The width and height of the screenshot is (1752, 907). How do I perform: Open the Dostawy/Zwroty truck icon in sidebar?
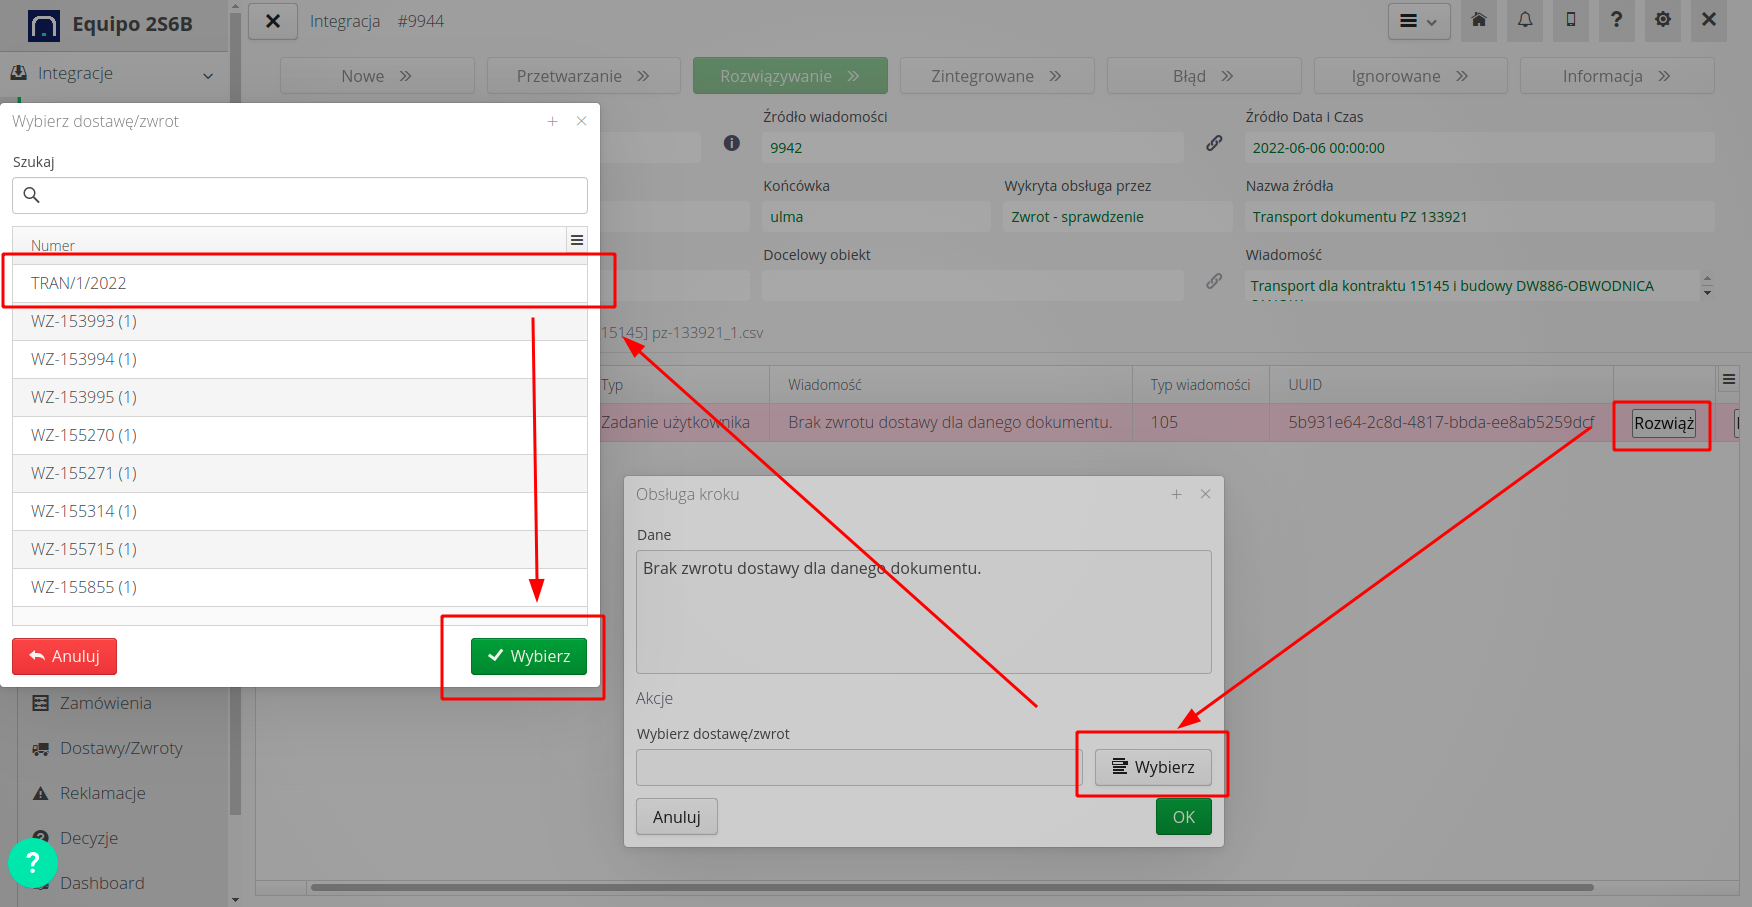41,748
